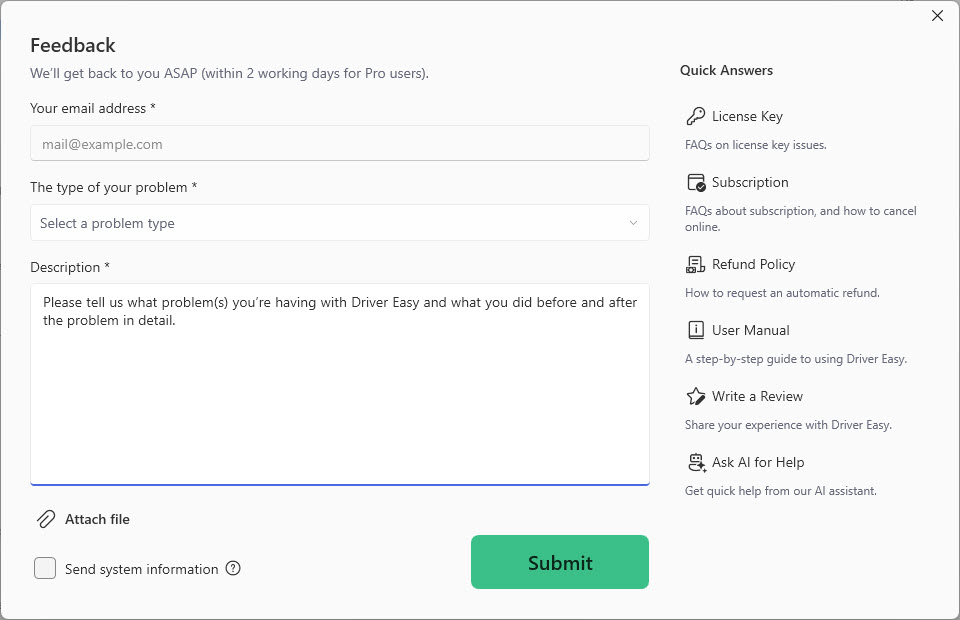
Task: Close the Feedback dialog window
Action: click(937, 16)
